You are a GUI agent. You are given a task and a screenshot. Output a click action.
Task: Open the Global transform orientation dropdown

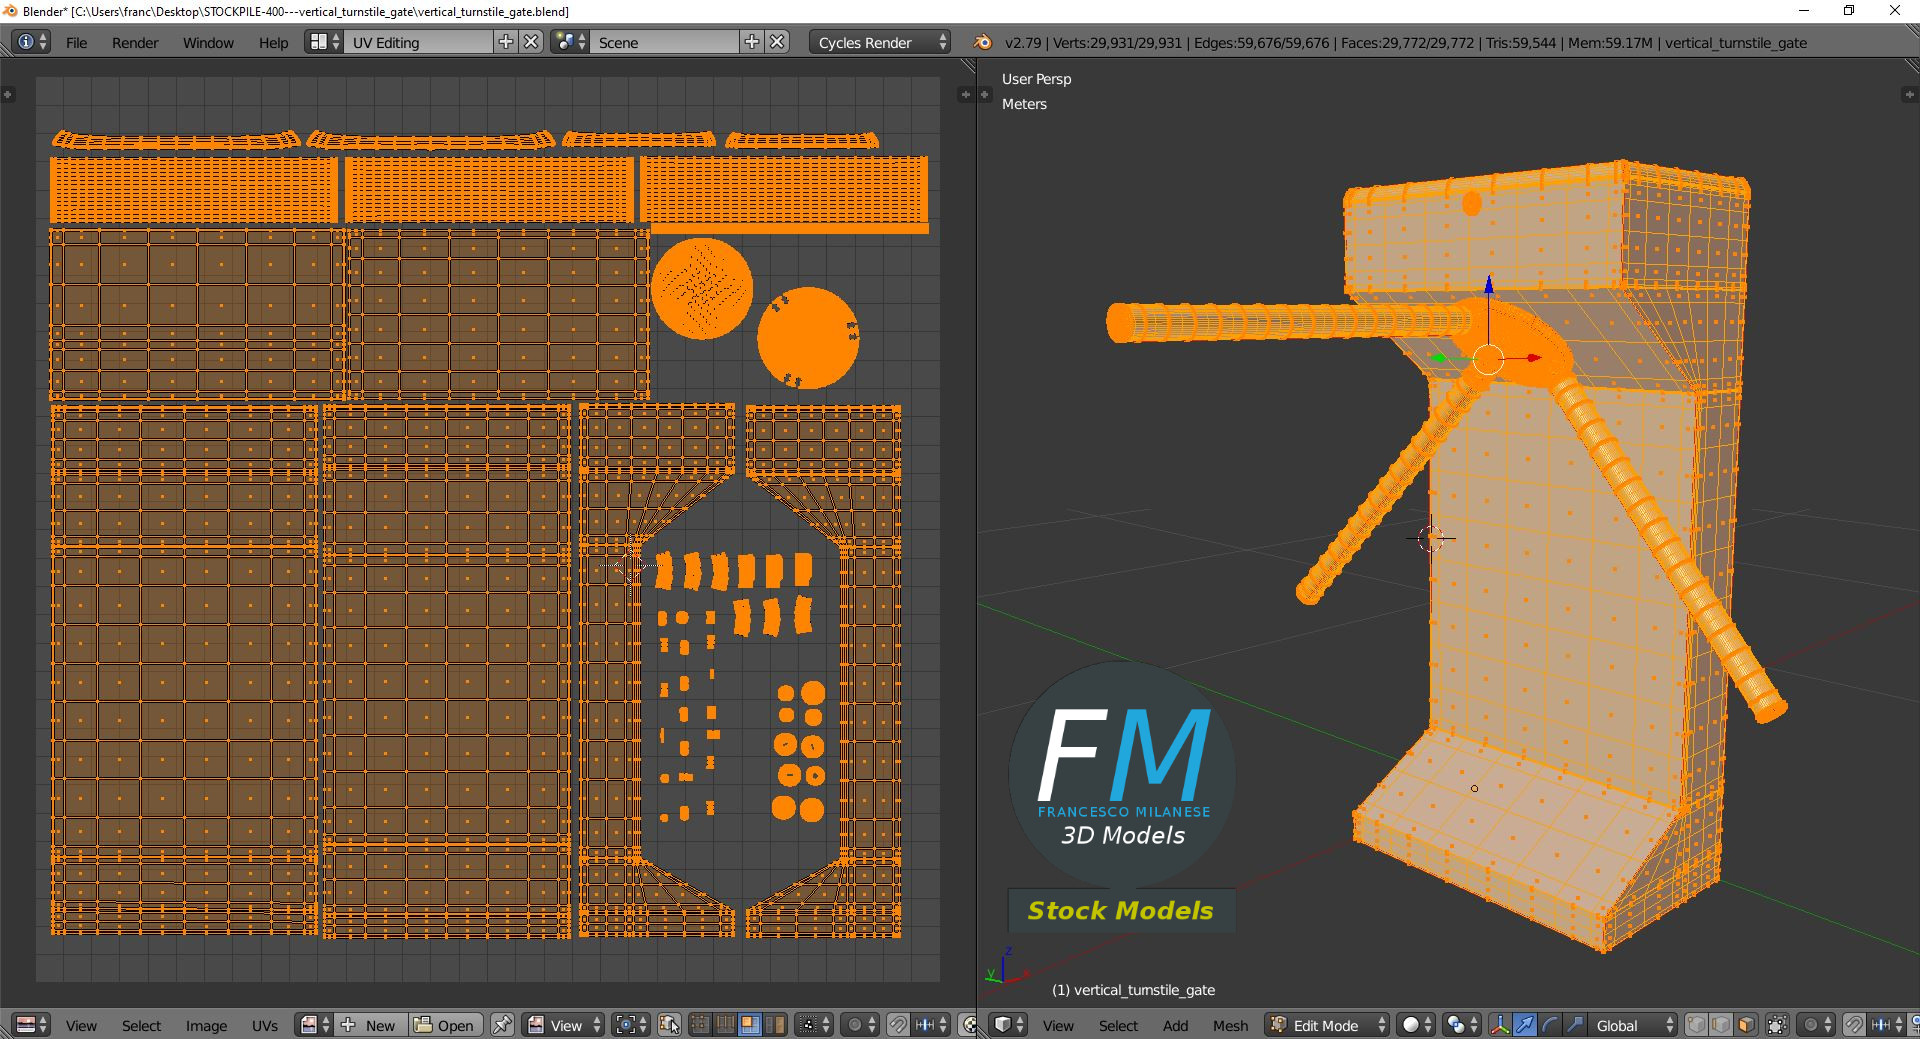(1632, 1025)
